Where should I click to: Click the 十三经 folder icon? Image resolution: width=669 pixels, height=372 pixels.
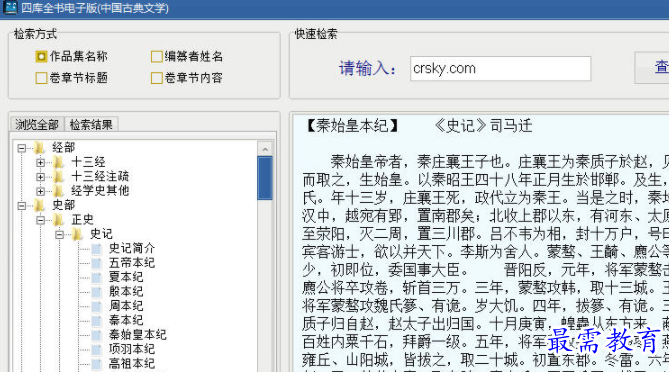click(x=58, y=162)
